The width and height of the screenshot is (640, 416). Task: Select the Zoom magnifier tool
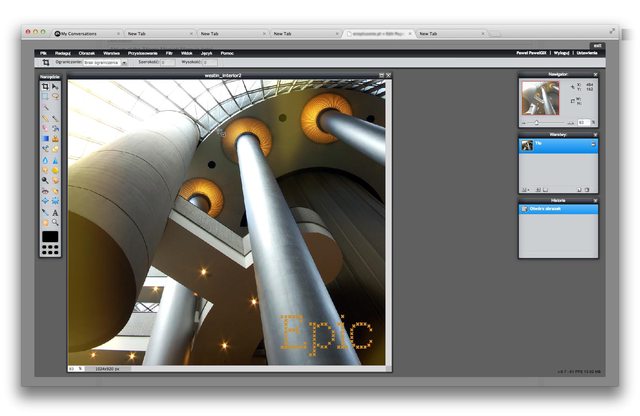pyautogui.click(x=55, y=223)
